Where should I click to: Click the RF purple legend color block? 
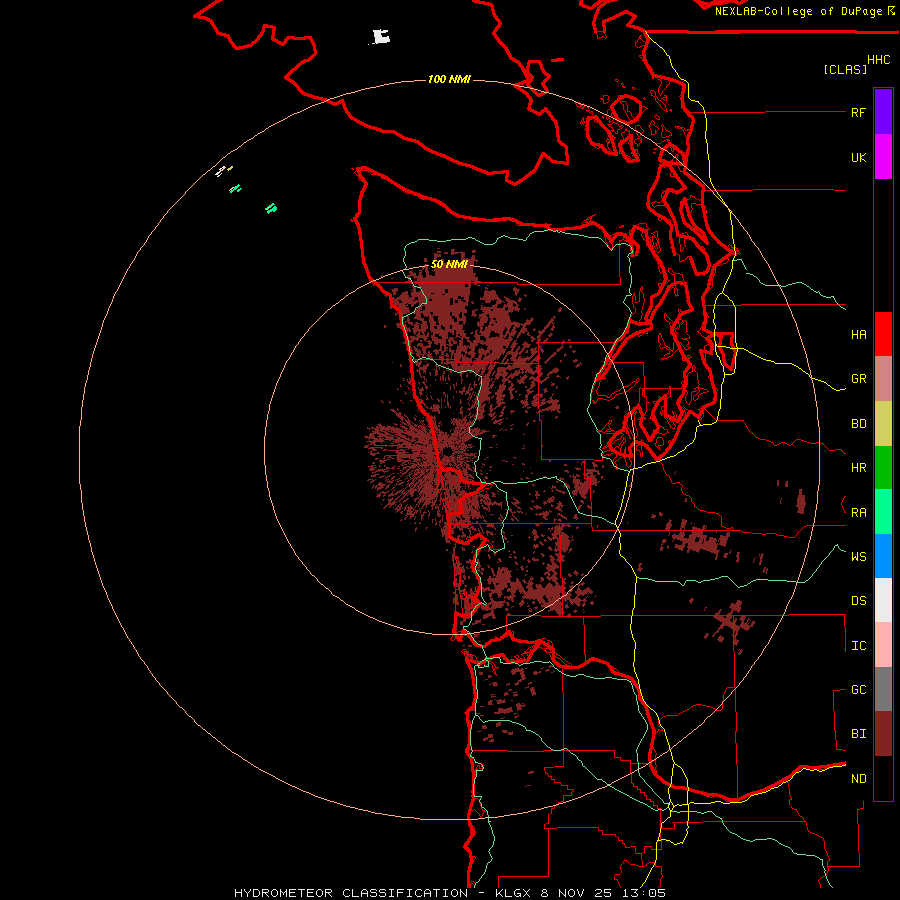tap(883, 111)
